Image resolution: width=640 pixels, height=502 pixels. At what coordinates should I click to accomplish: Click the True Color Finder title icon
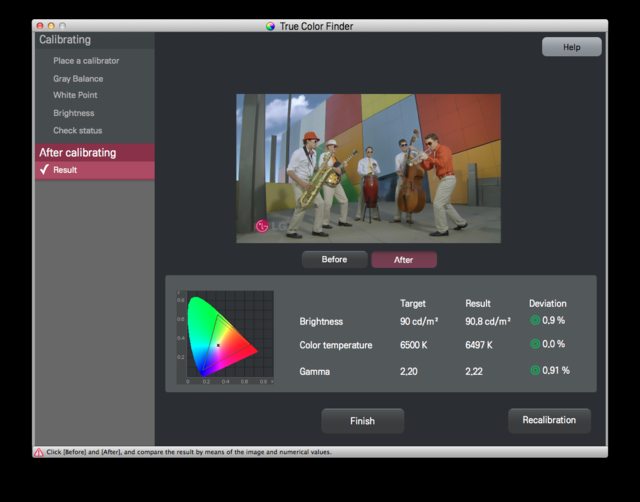pyautogui.click(x=270, y=26)
